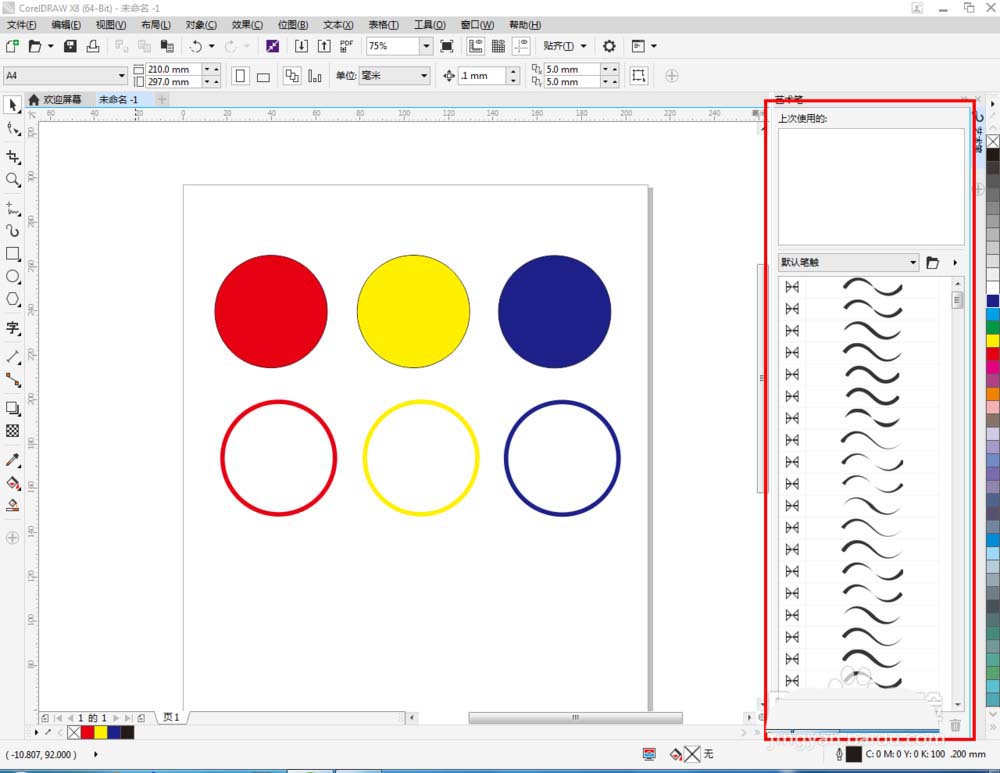Click the blue swatch in document palette
1000x773 pixels.
(x=114, y=732)
